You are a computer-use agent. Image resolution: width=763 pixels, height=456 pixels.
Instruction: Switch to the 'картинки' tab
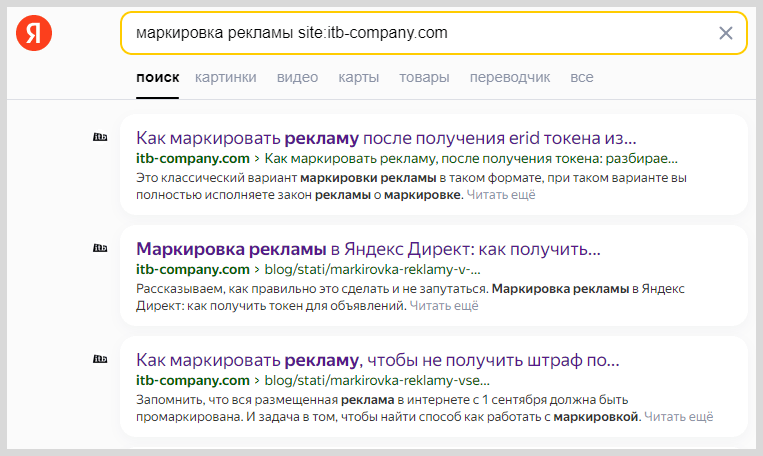point(226,77)
